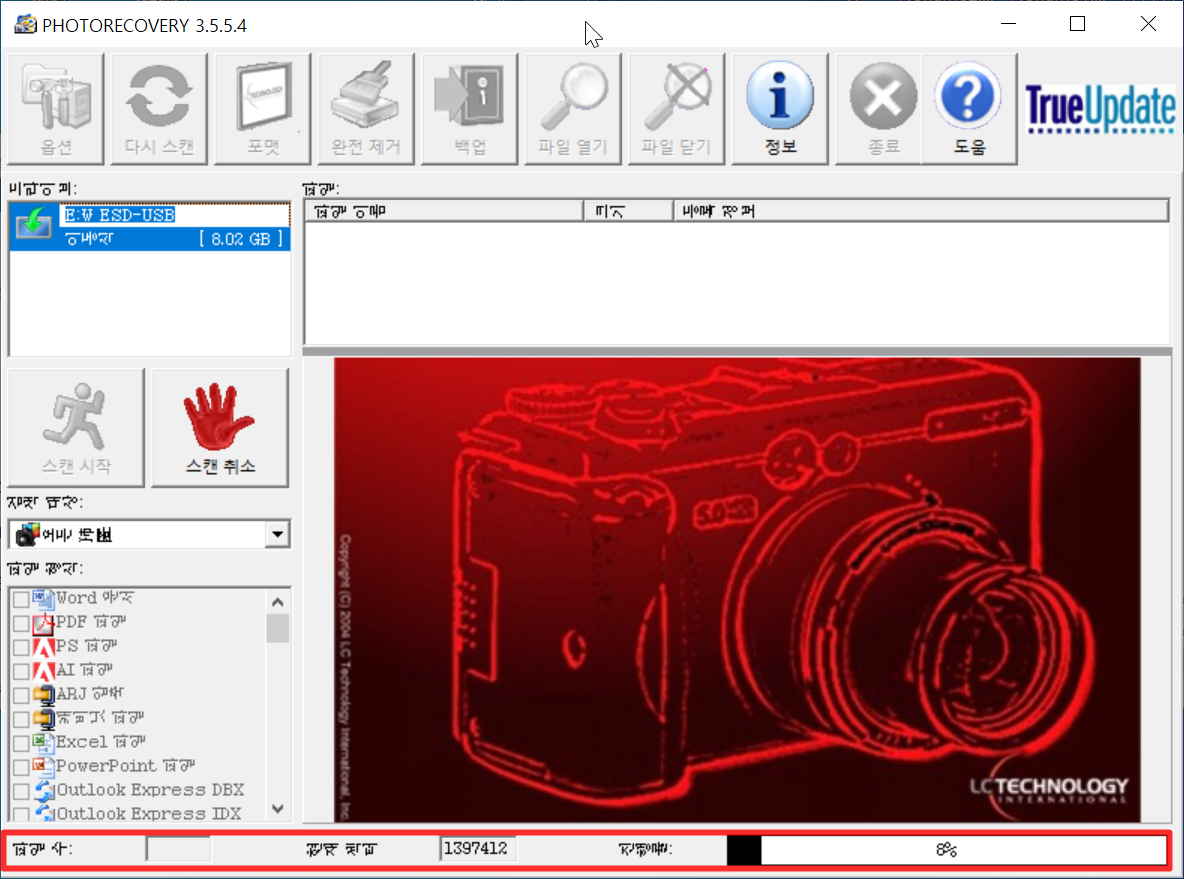
Task: Toggle the Excel file type checkbox
Action: tap(21, 744)
